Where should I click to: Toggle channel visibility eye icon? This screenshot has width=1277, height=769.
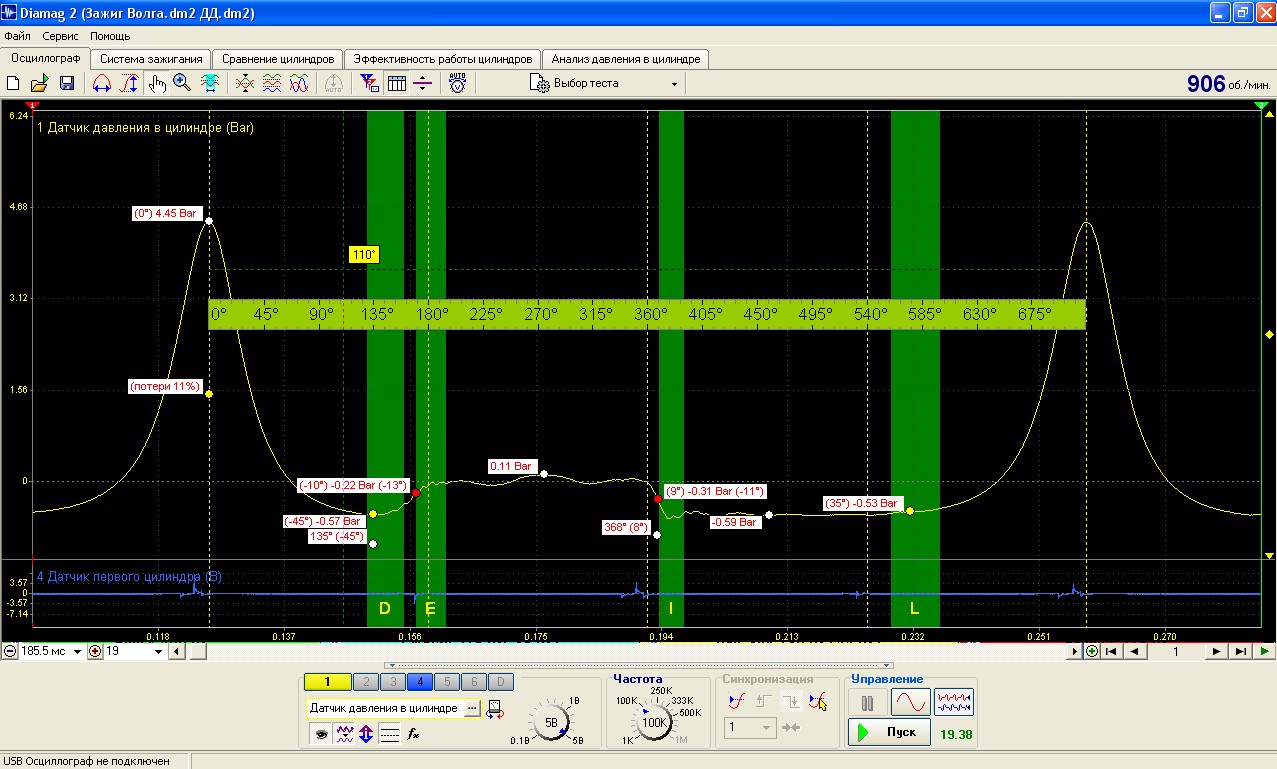[322, 734]
